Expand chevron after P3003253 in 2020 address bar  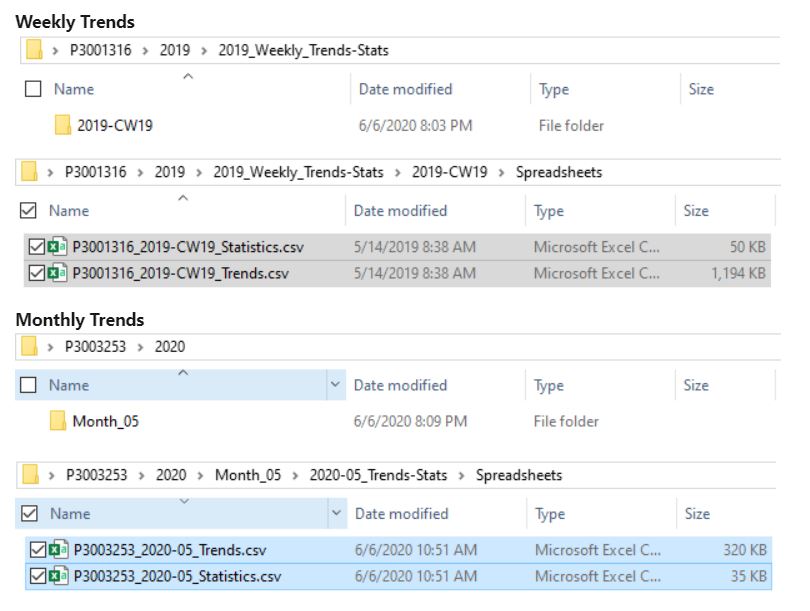[140, 347]
